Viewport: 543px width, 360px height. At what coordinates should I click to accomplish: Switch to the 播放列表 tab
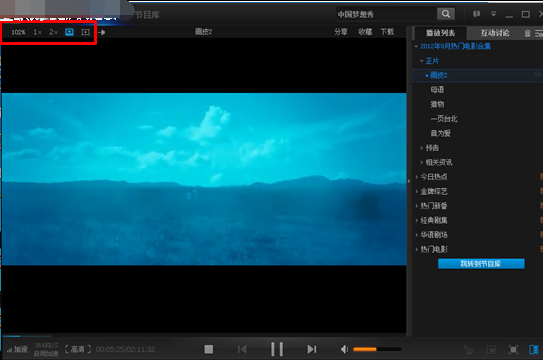click(440, 33)
